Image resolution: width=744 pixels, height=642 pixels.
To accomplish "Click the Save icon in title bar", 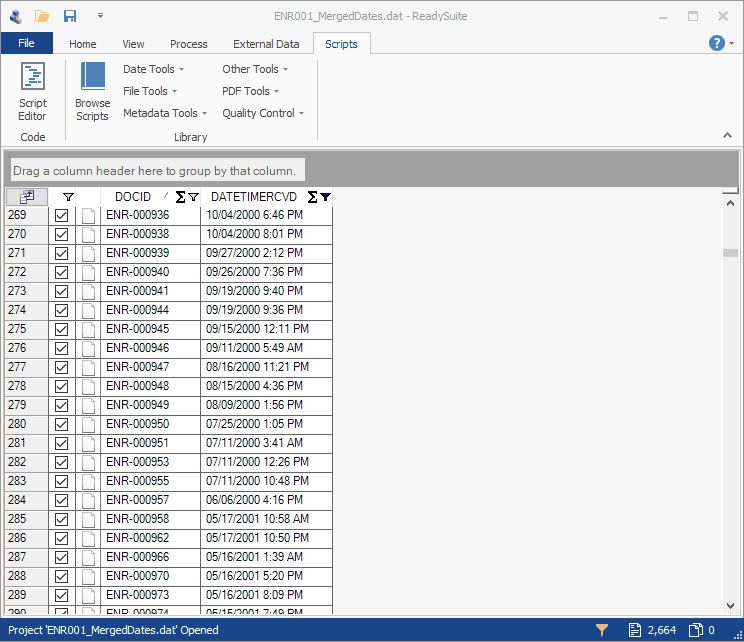I will pyautogui.click(x=70, y=16).
